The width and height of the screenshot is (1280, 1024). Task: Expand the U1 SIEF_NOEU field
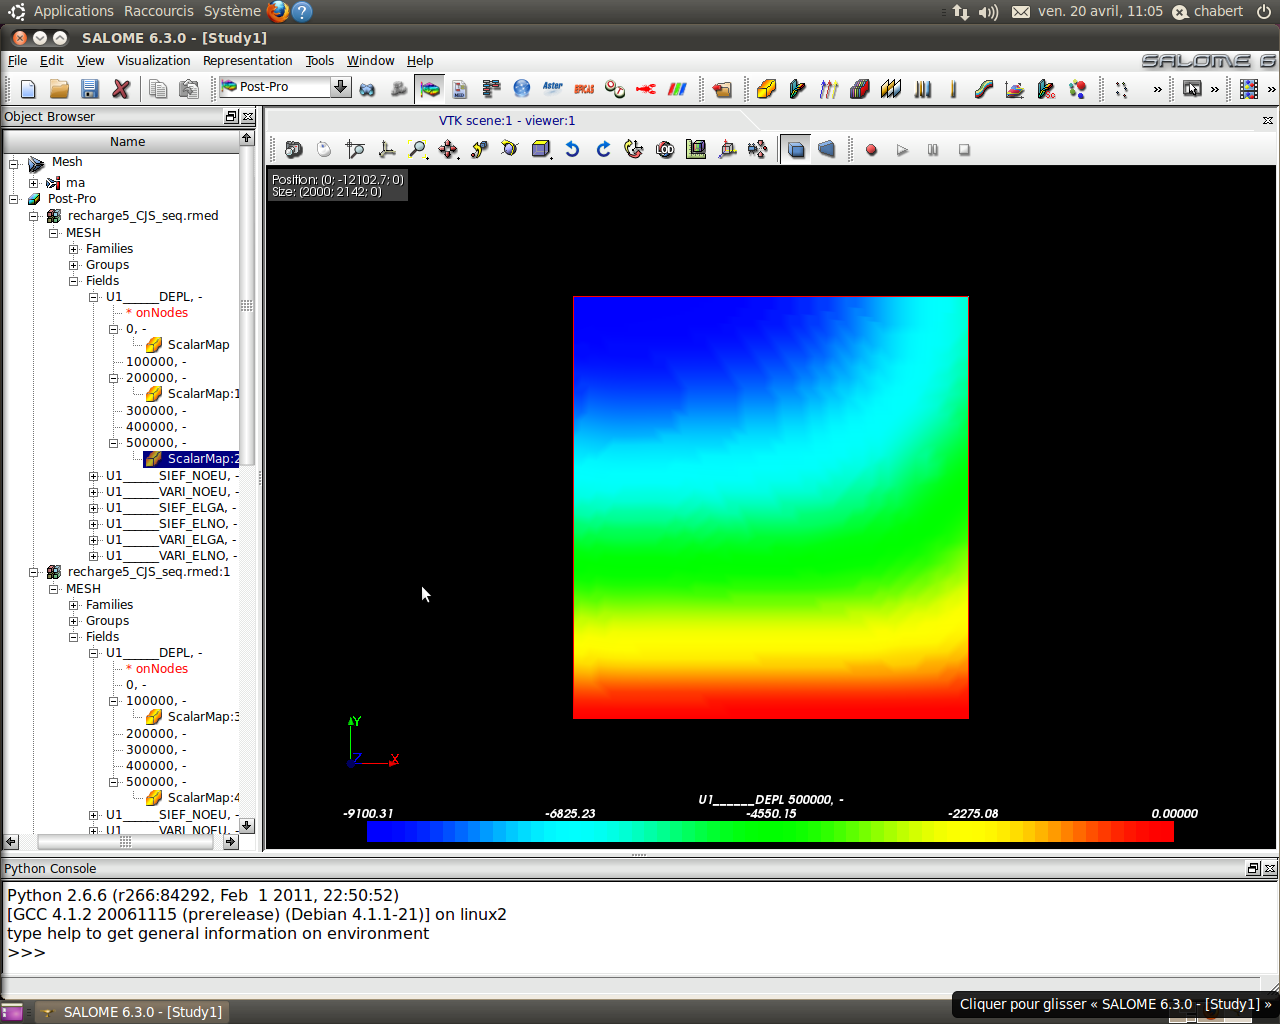[94, 476]
